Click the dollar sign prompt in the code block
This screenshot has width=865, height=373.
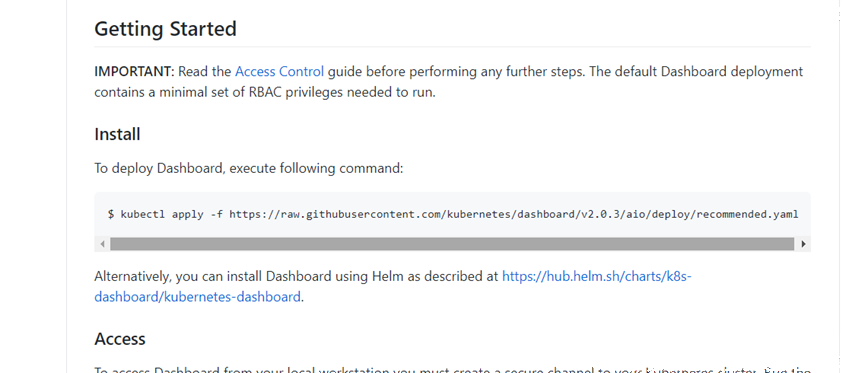tap(111, 215)
